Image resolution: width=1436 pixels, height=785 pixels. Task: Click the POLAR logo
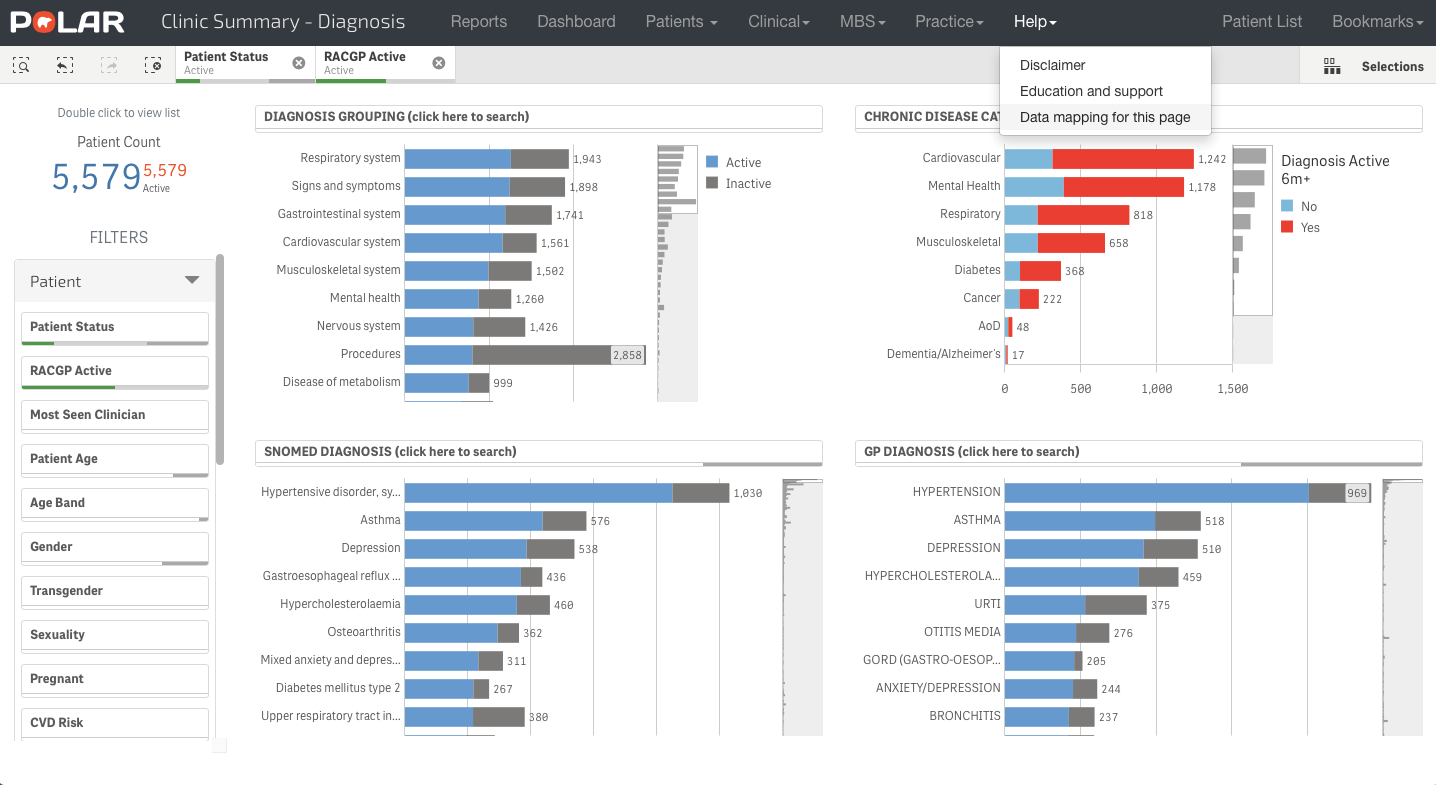pos(65,21)
